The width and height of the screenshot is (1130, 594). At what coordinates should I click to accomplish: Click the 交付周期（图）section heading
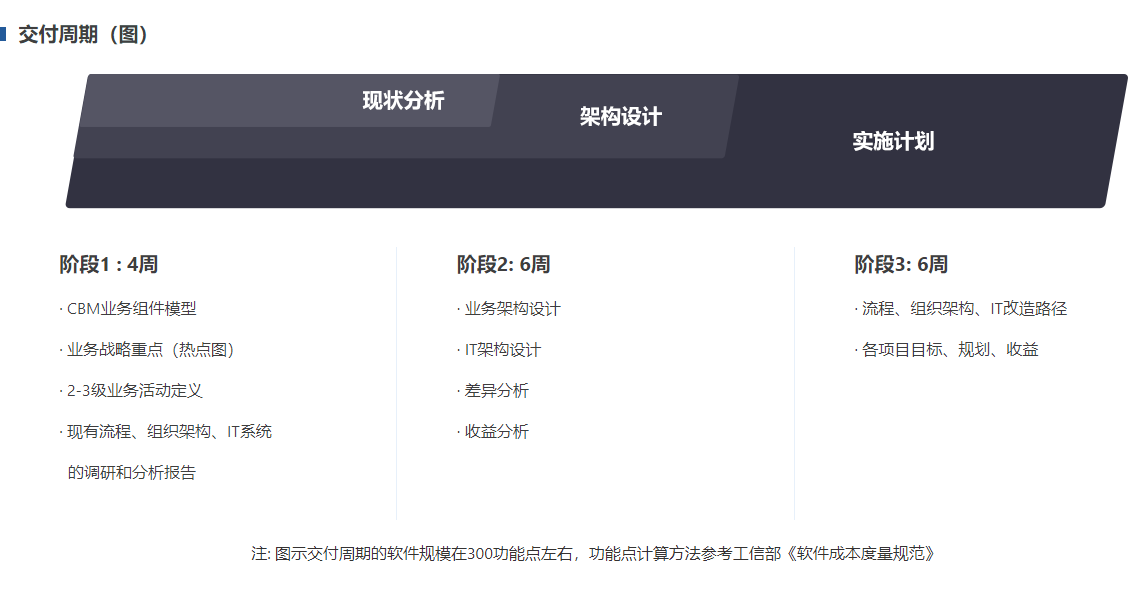(x=84, y=35)
